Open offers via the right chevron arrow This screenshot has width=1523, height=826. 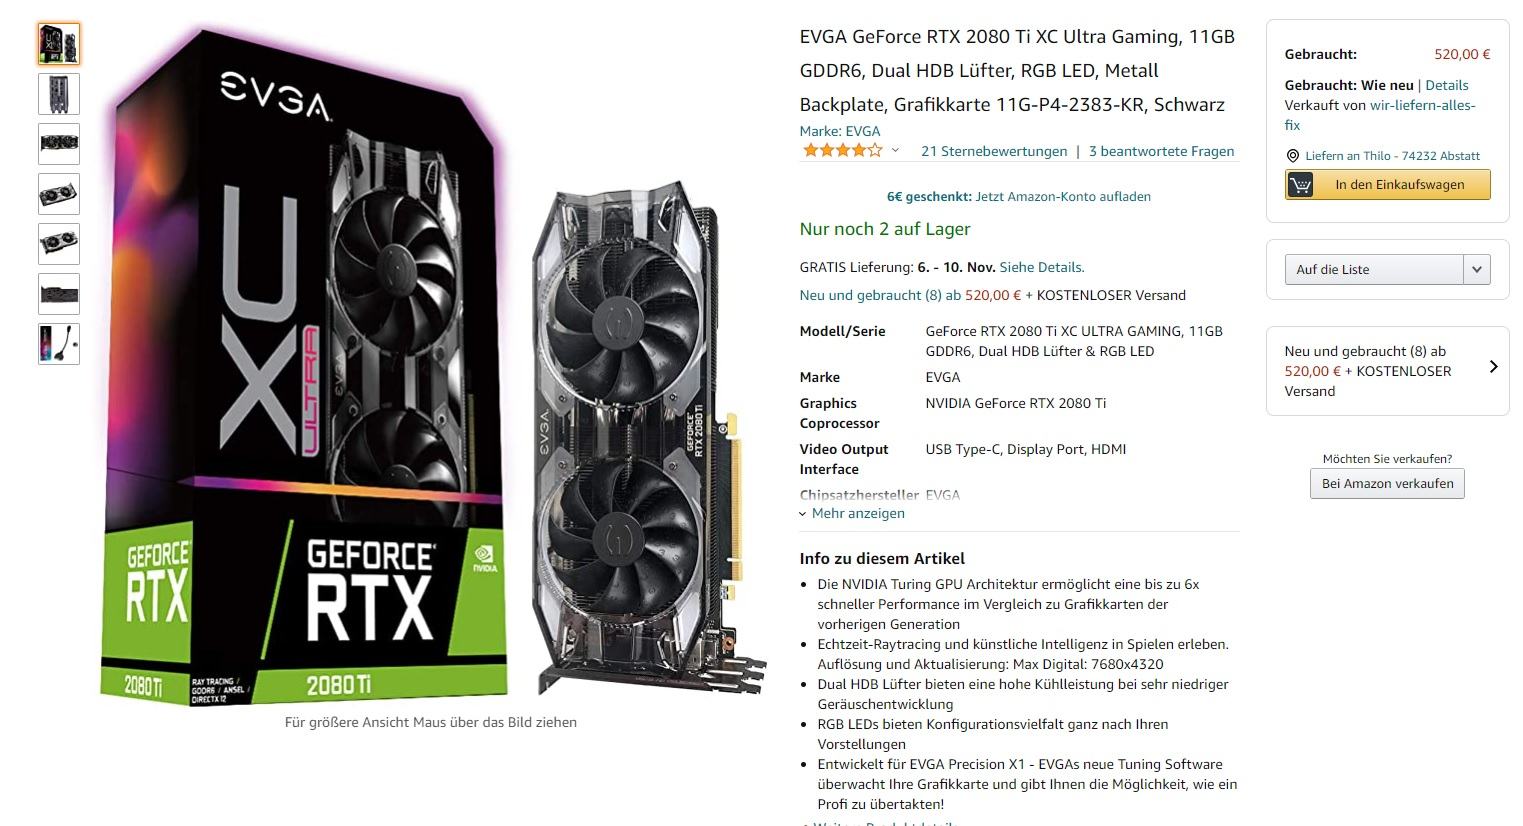1493,367
